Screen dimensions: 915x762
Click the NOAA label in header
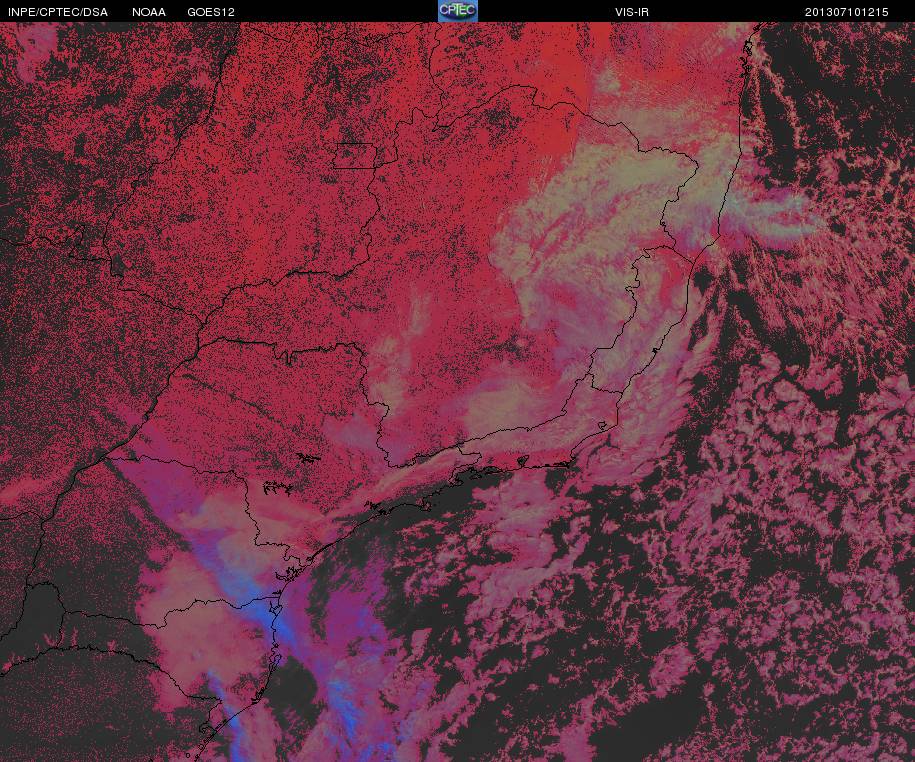click(x=148, y=12)
